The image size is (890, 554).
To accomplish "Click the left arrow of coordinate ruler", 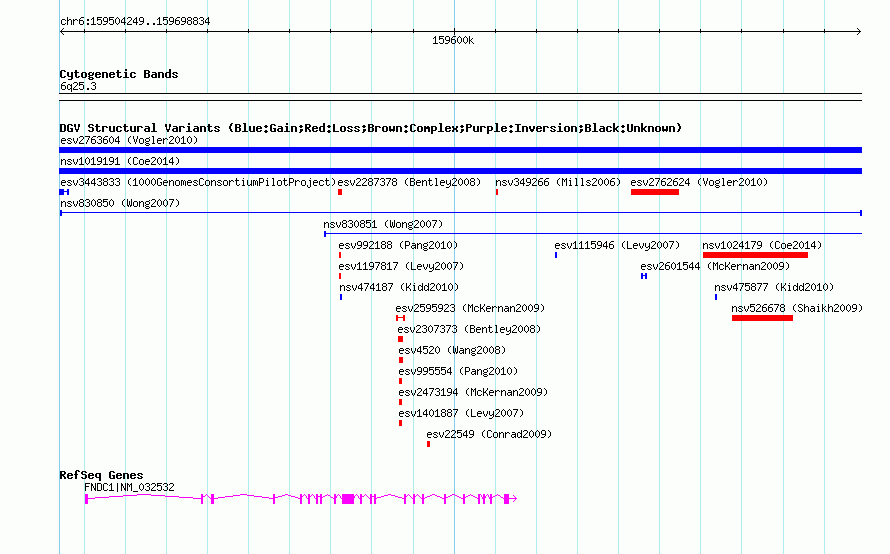I will click(62, 32).
